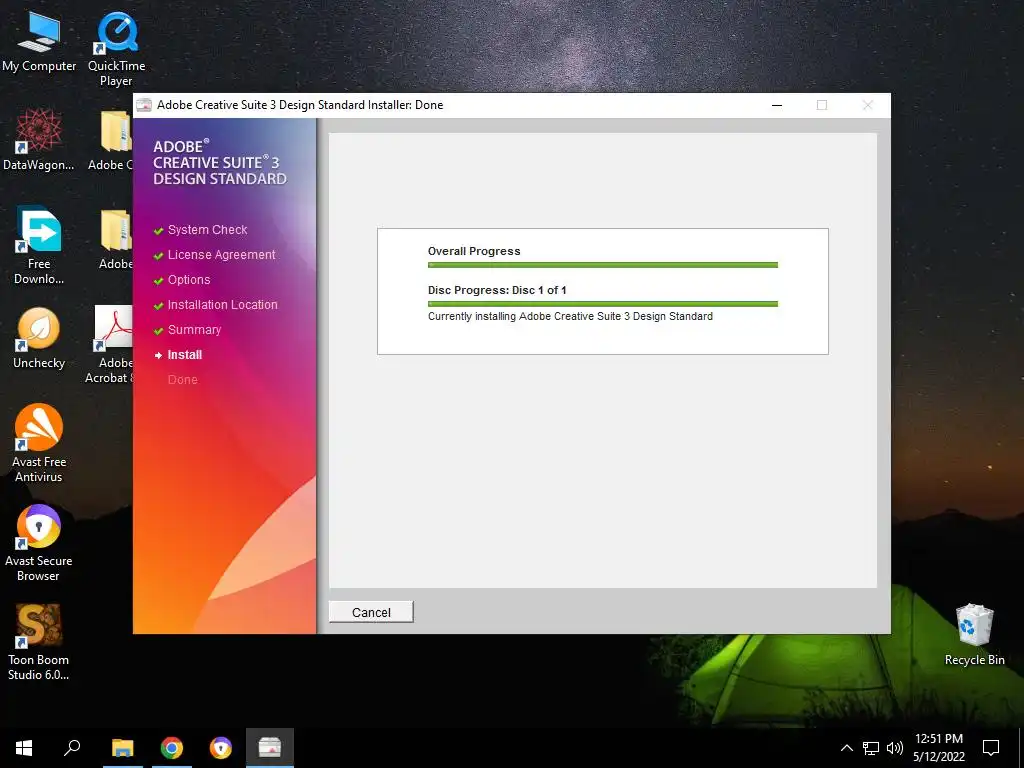The width and height of the screenshot is (1024, 768).
Task: Open Avast Free Antivirus shortcut
Action: point(39,444)
